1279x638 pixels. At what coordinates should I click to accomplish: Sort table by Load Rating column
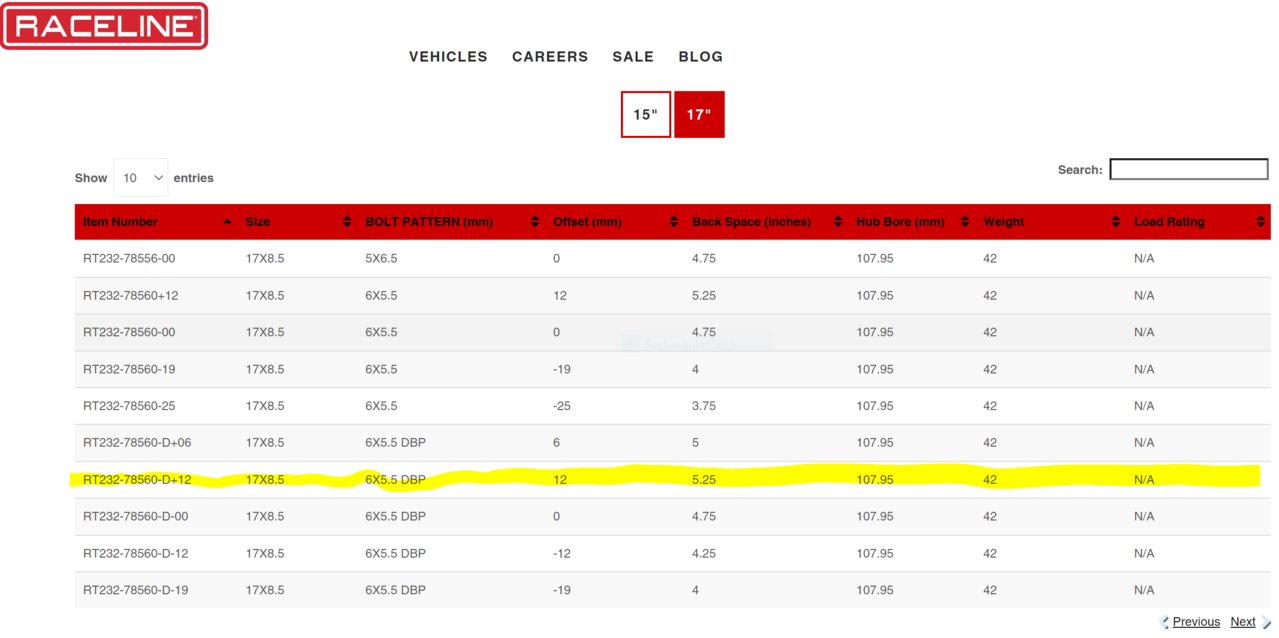click(x=1198, y=222)
